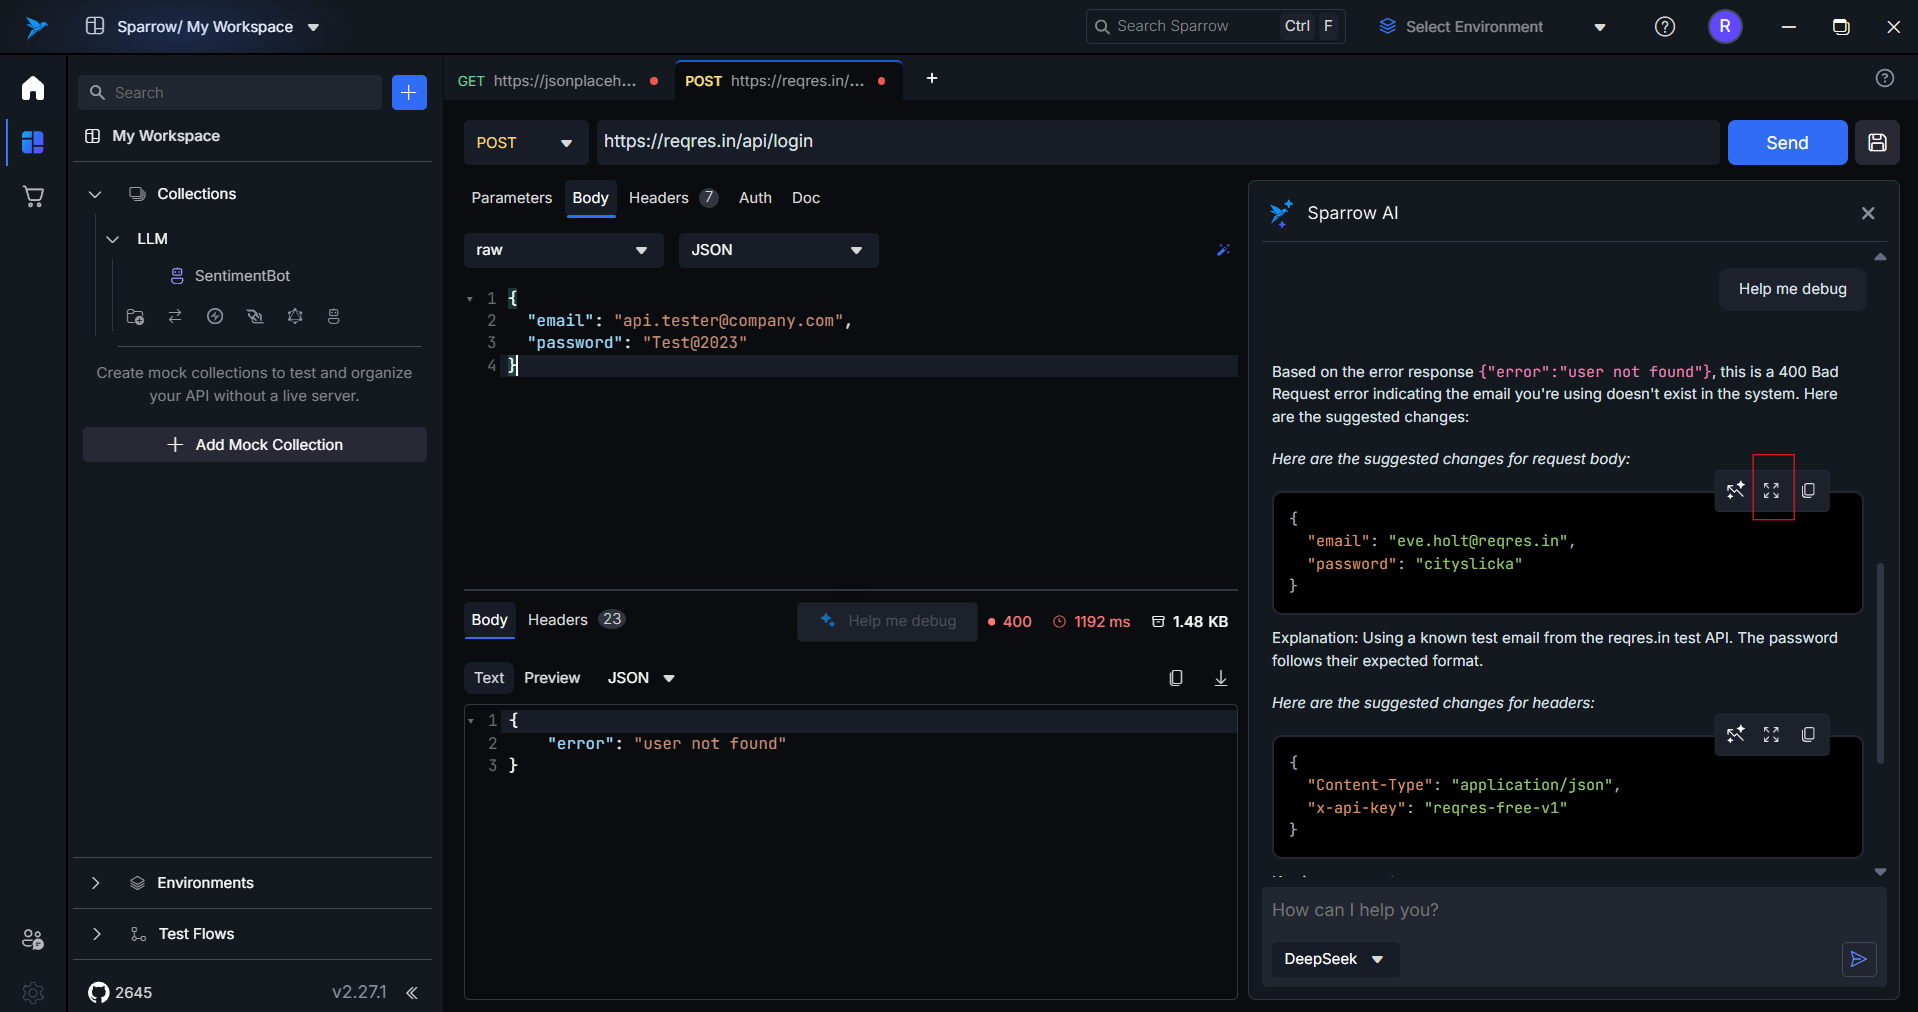Viewport: 1918px width, 1012px height.
Task: Beautify the request body with wand icon
Action: (x=1223, y=250)
